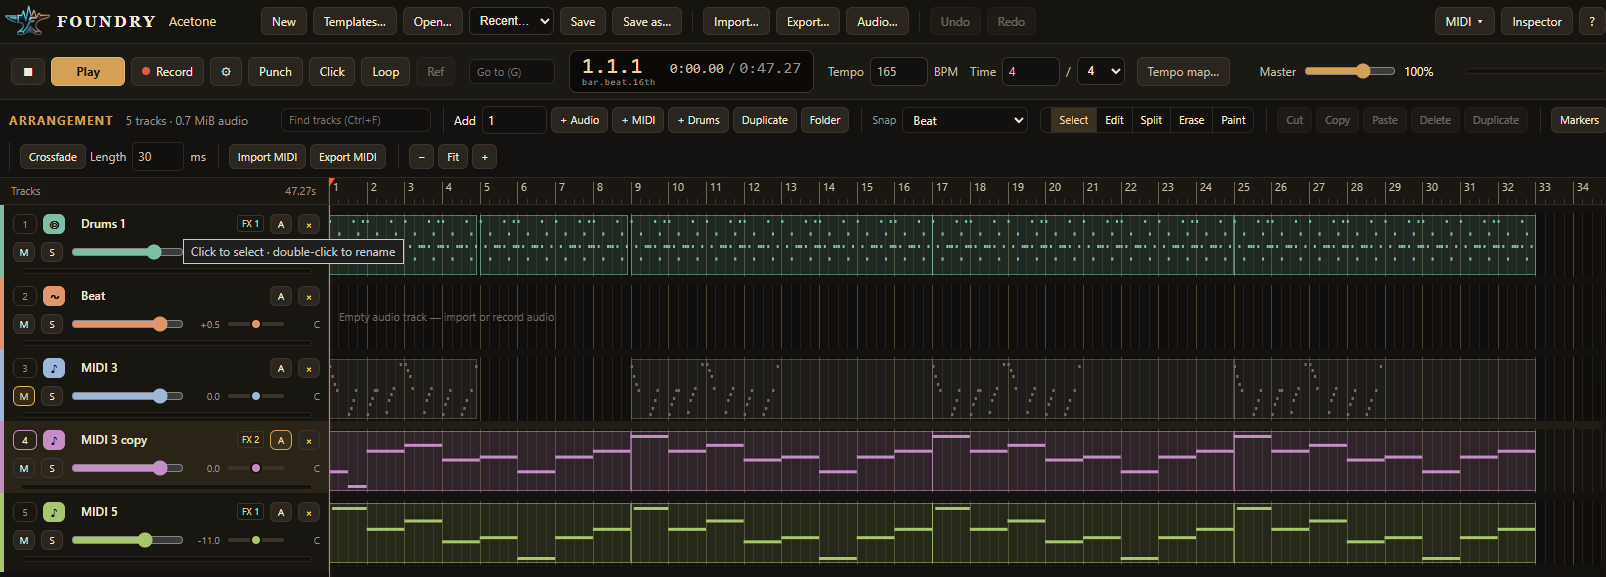Open FX 2 on MIDI 3 copy track

[250, 440]
